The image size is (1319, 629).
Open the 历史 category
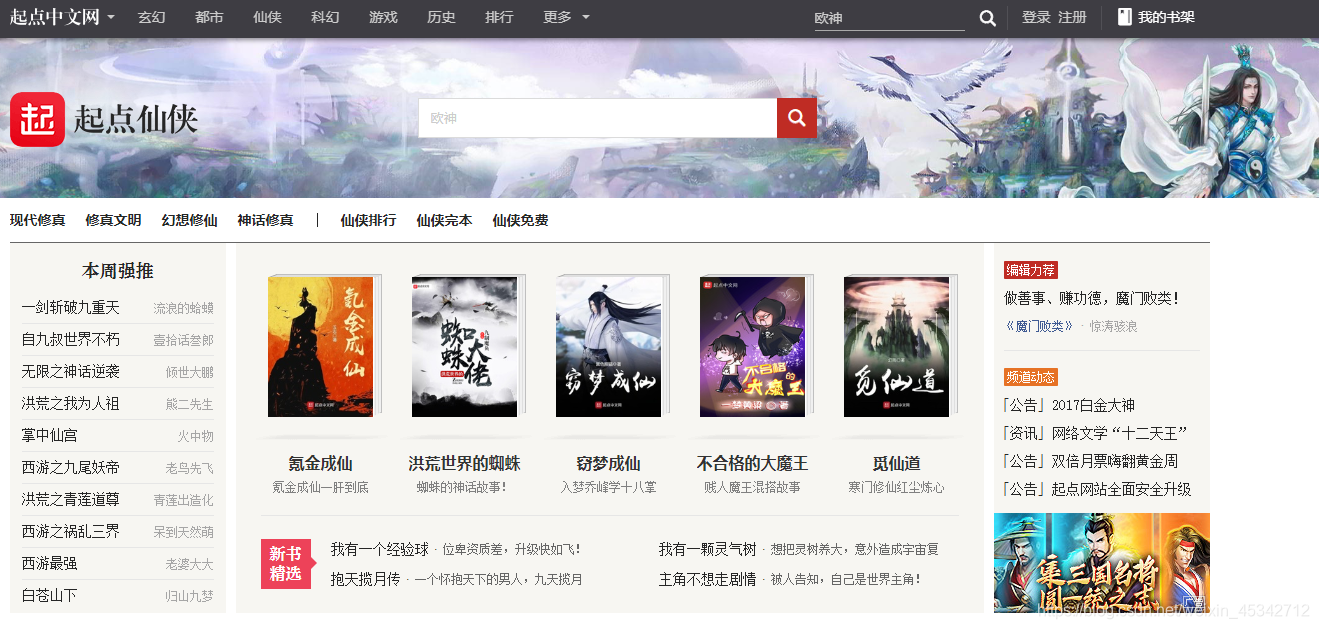coord(441,17)
